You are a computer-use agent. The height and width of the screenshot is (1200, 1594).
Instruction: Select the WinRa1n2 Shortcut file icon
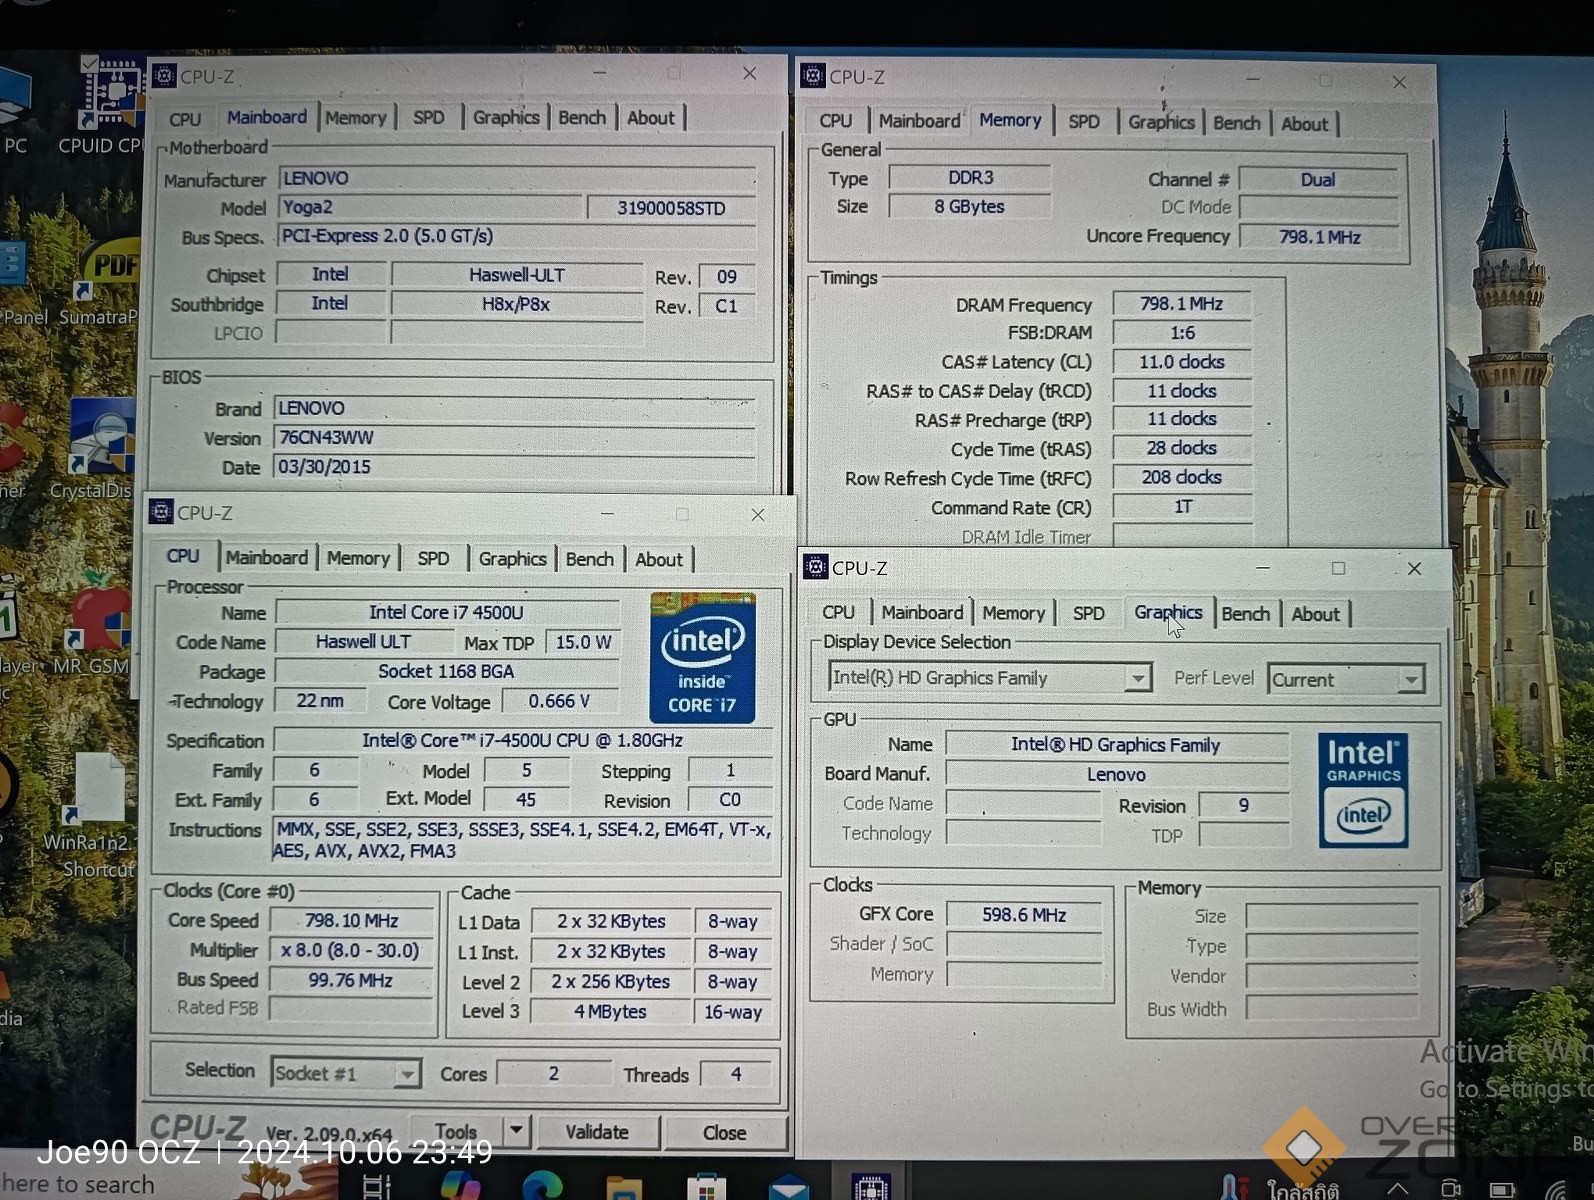[96, 816]
